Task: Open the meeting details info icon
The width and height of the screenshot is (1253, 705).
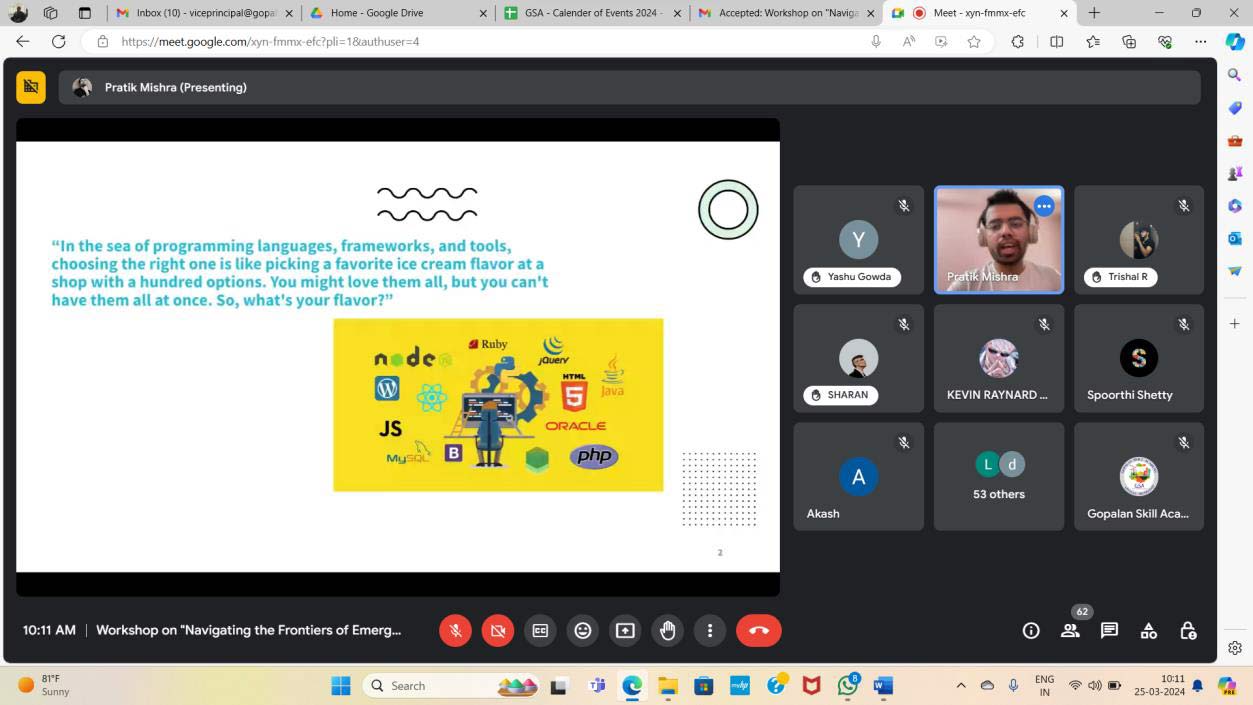Action: click(x=1031, y=630)
